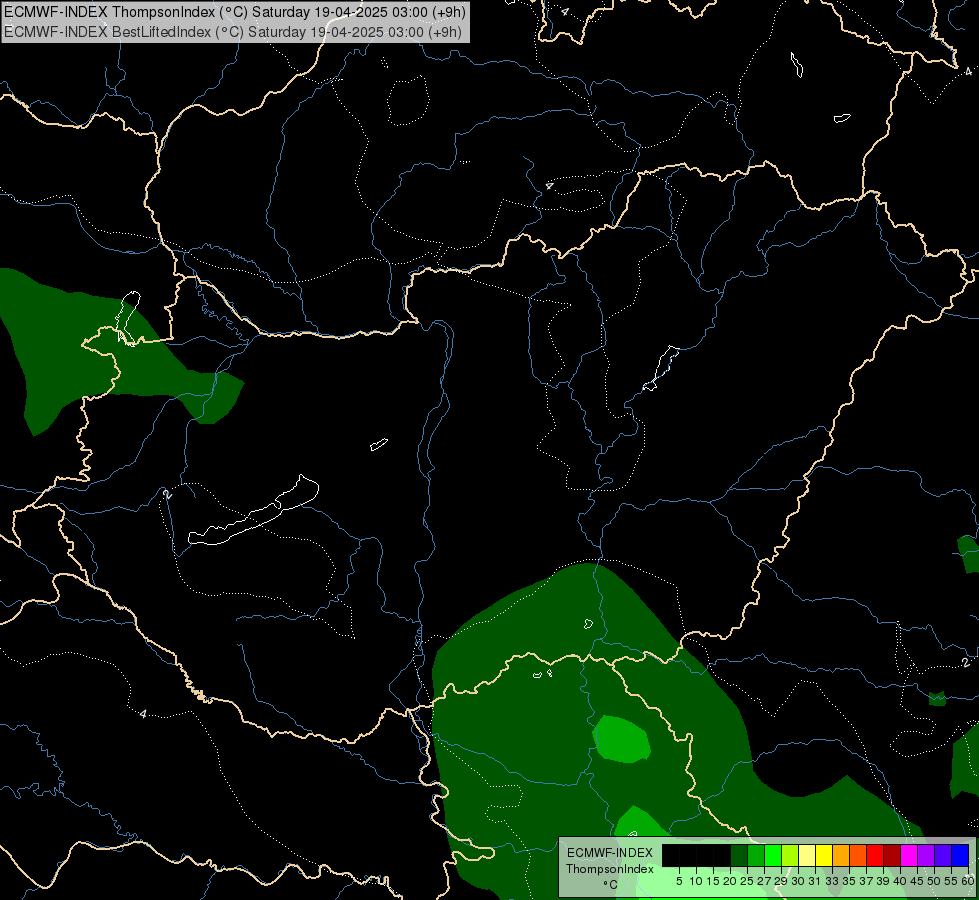This screenshot has width=979, height=900.
Task: Click the legend tick value 45
Action: click(917, 881)
